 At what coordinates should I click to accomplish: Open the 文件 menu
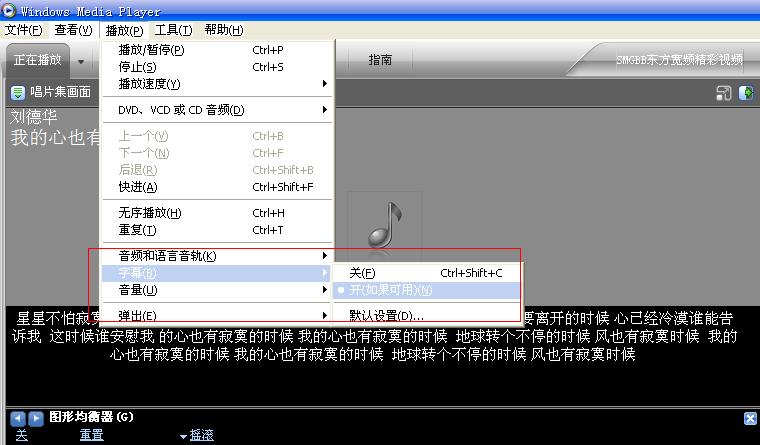(x=23, y=30)
